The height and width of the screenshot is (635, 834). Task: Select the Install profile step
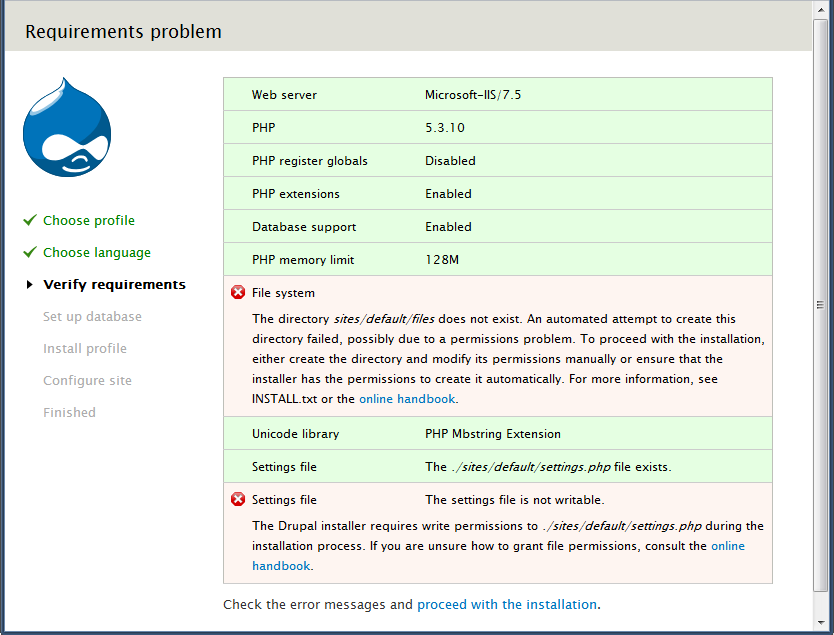(x=85, y=348)
